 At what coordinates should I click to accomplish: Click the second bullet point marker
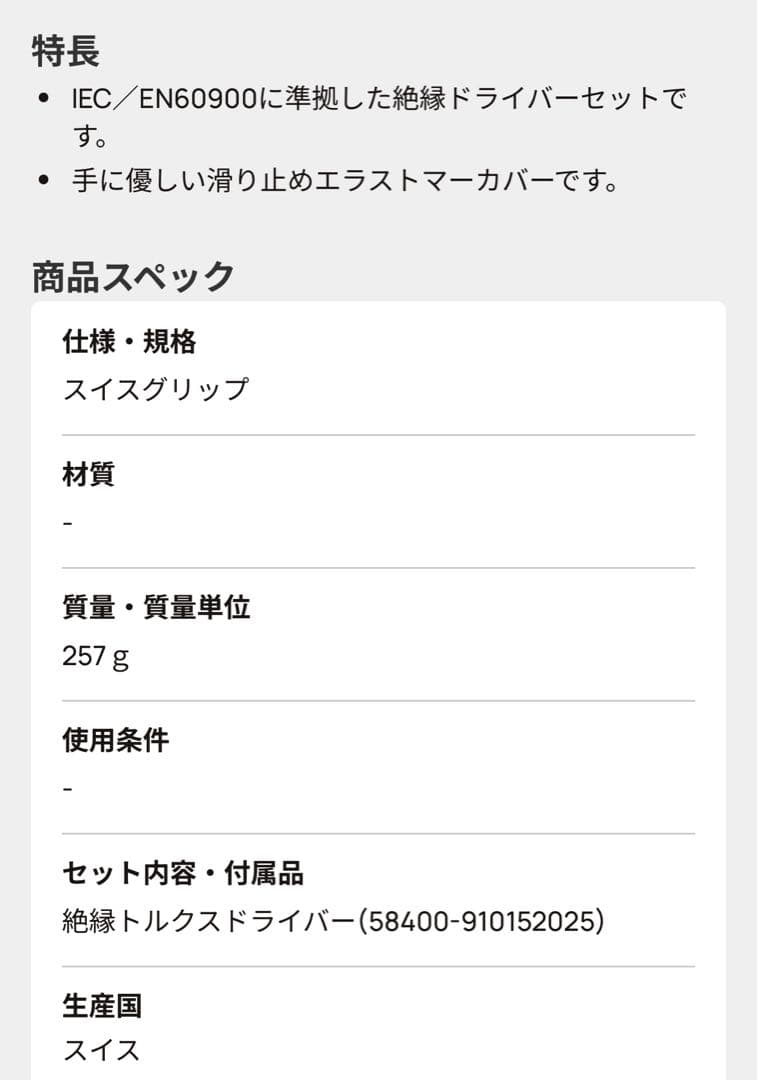tap(44, 180)
